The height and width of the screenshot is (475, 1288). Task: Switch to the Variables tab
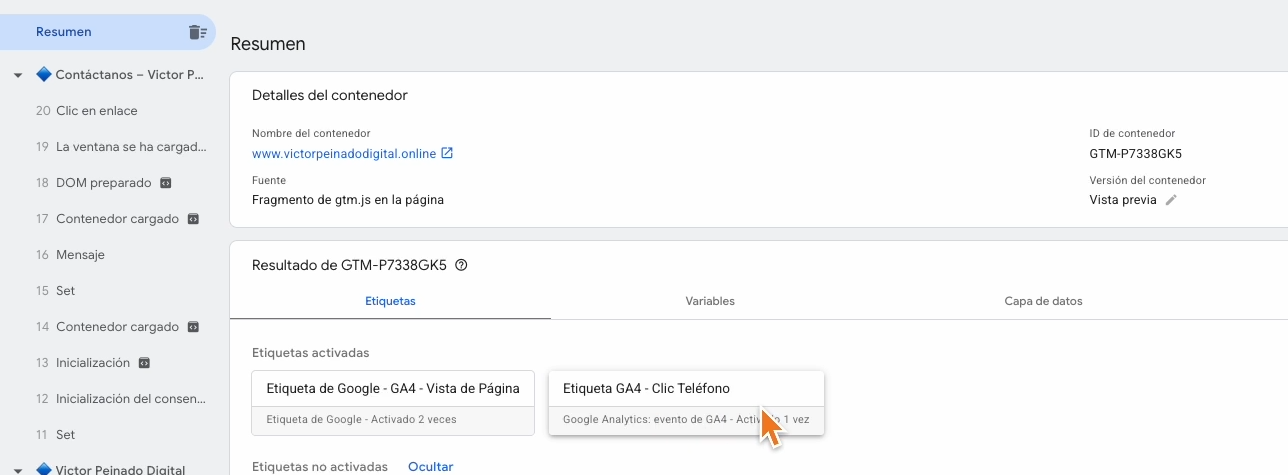point(710,301)
